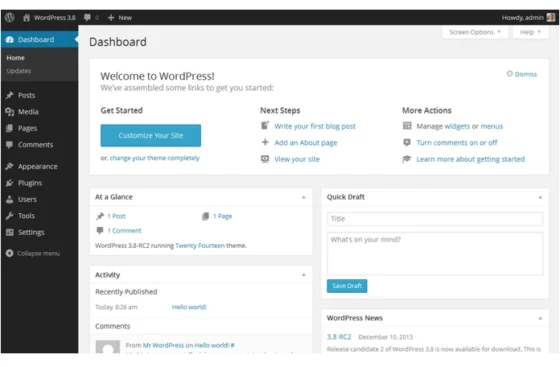Click Customize Your Site button
The width and height of the screenshot is (560, 367).
(x=150, y=135)
